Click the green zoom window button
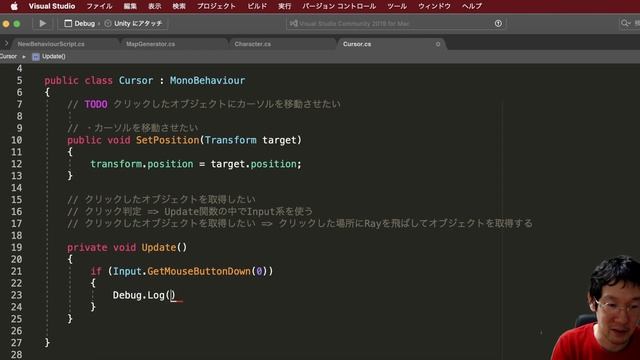This screenshot has height=360, width=640. (17, 24)
